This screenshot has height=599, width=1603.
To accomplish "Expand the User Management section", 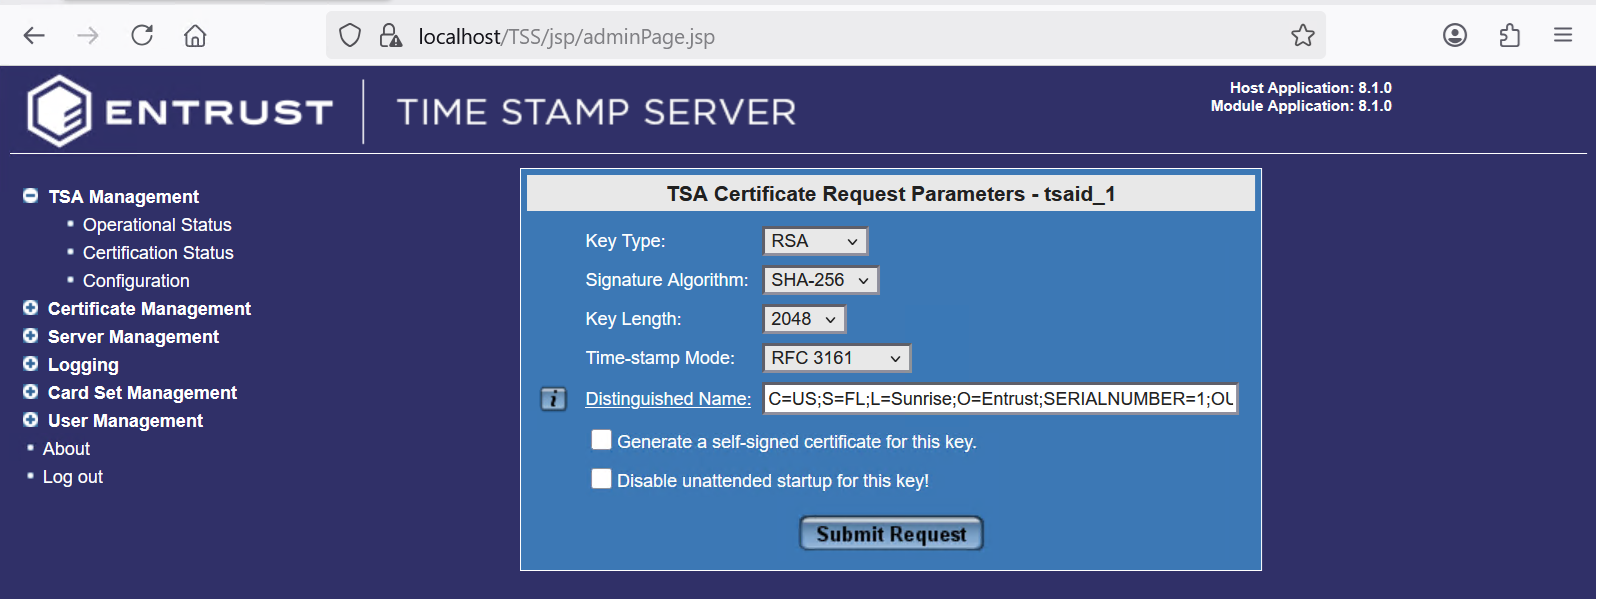I will tap(31, 420).
